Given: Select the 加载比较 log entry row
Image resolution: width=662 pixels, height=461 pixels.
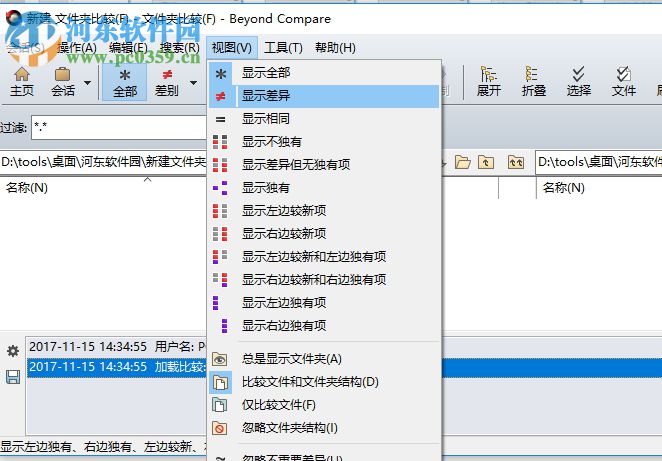Looking at the screenshot, I should tap(117, 366).
